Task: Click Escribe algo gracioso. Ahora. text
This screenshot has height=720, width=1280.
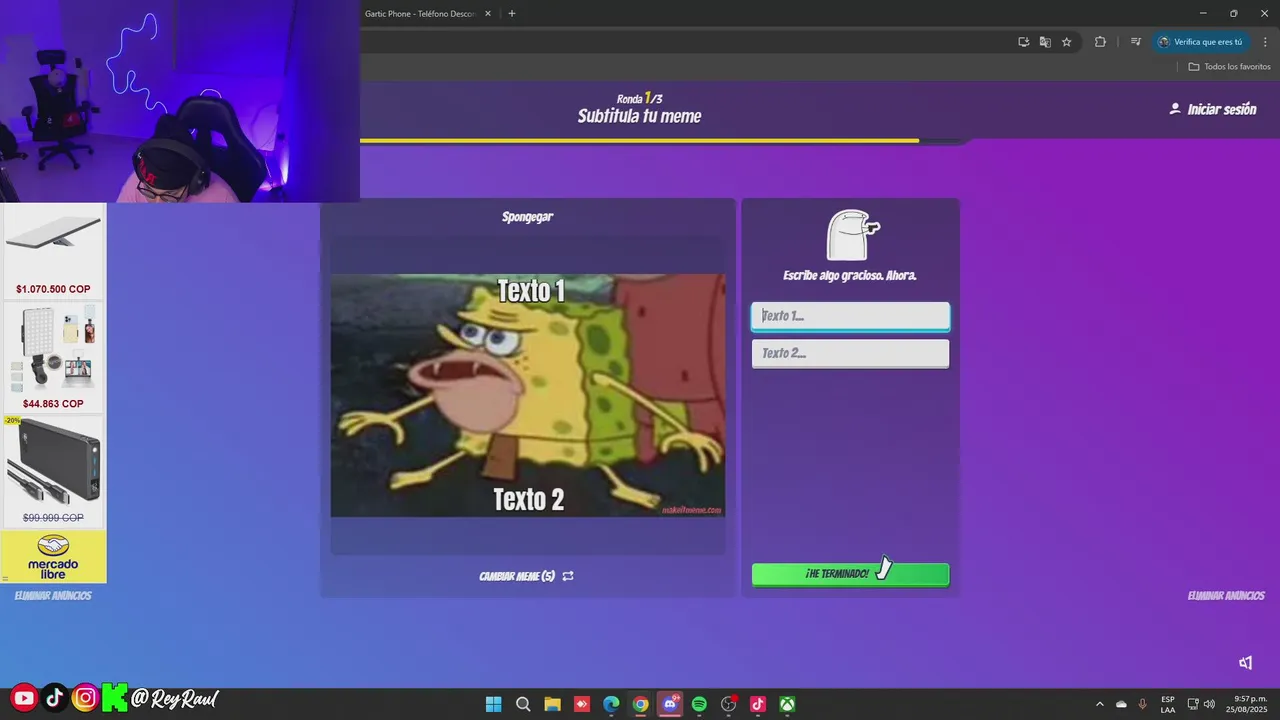Action: (850, 275)
